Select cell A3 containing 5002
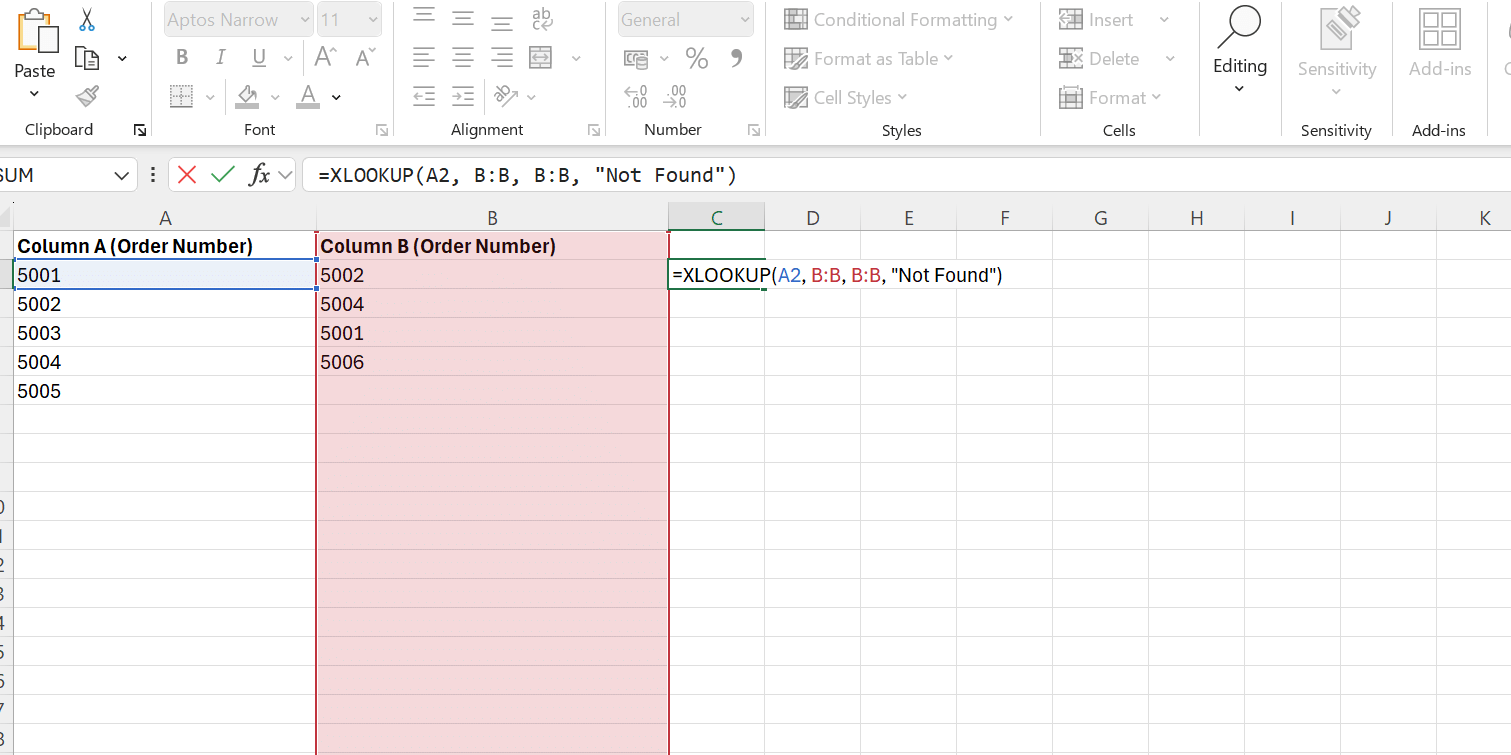Image resolution: width=1511 pixels, height=755 pixels. (x=165, y=304)
